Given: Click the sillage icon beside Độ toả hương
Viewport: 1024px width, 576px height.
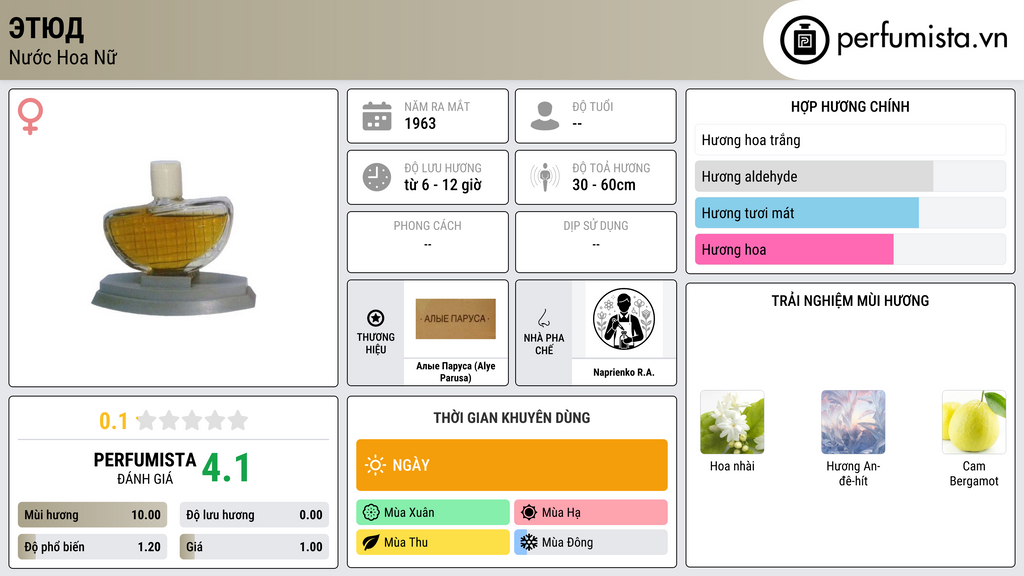Looking at the screenshot, I should tap(545, 177).
